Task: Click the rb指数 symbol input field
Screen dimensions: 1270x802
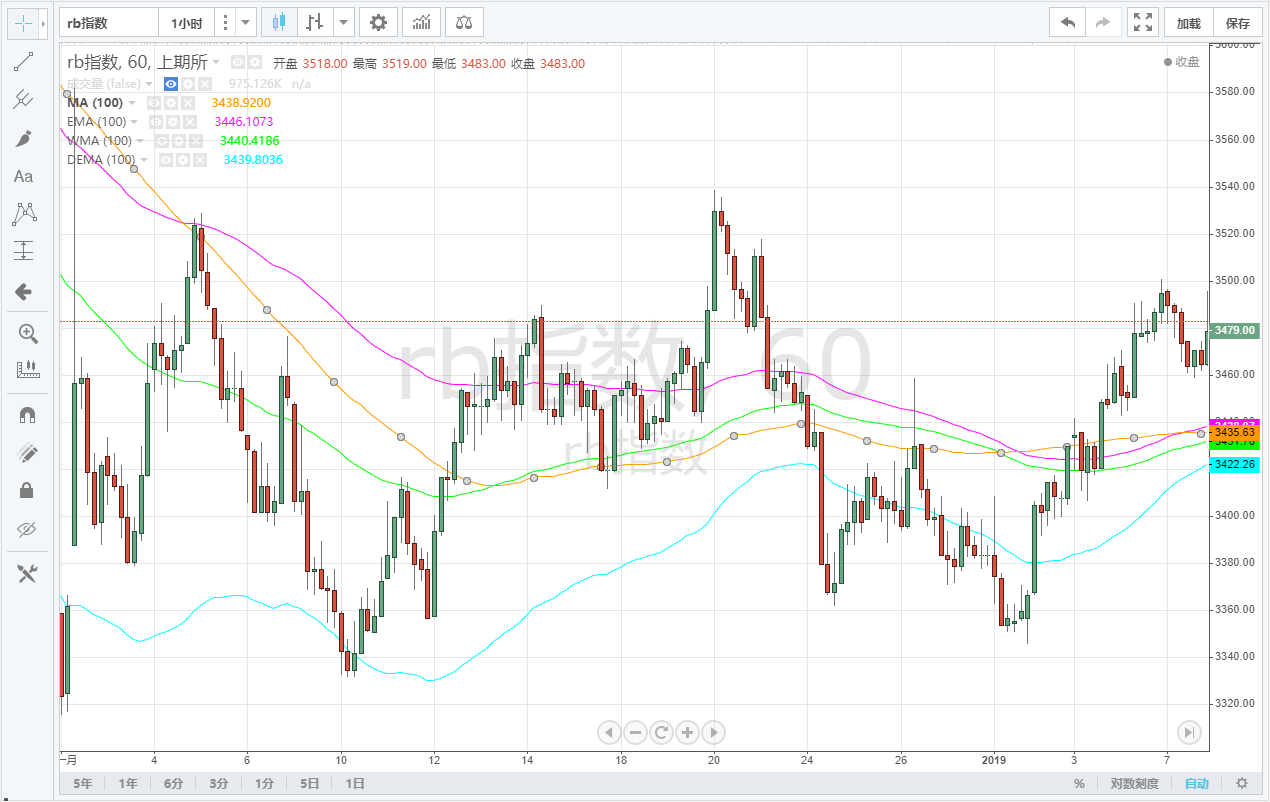Action: tap(108, 22)
